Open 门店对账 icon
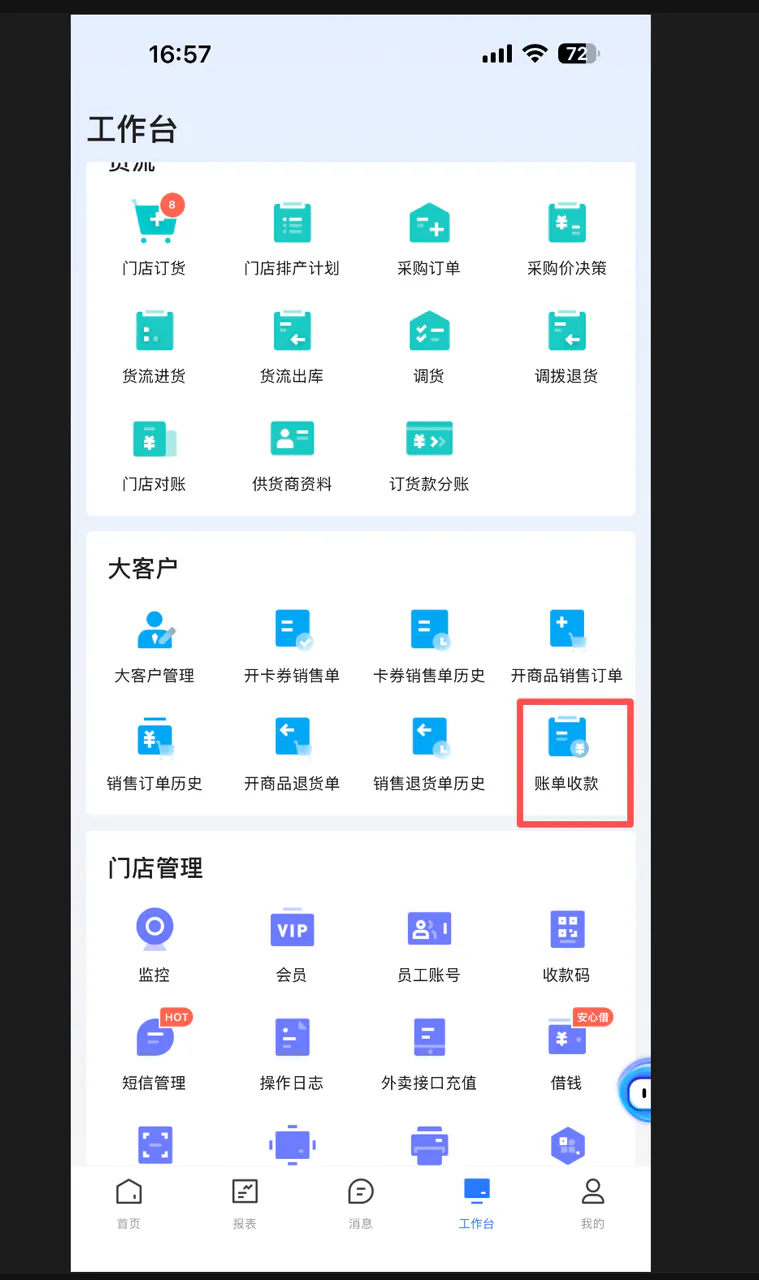 (154, 438)
